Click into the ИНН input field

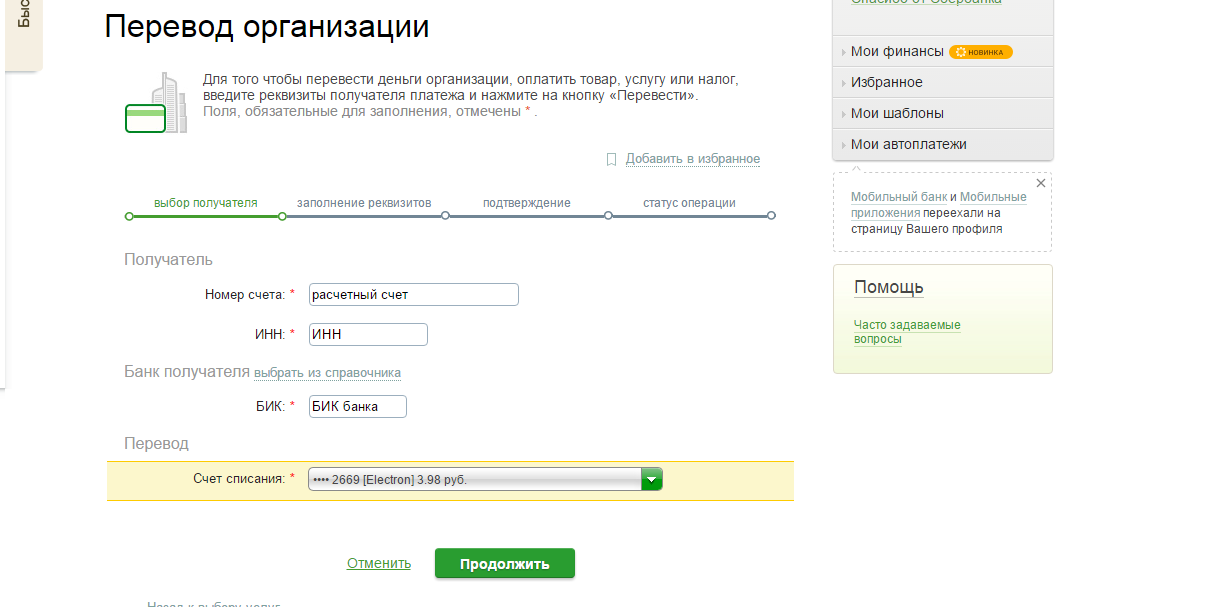click(368, 334)
